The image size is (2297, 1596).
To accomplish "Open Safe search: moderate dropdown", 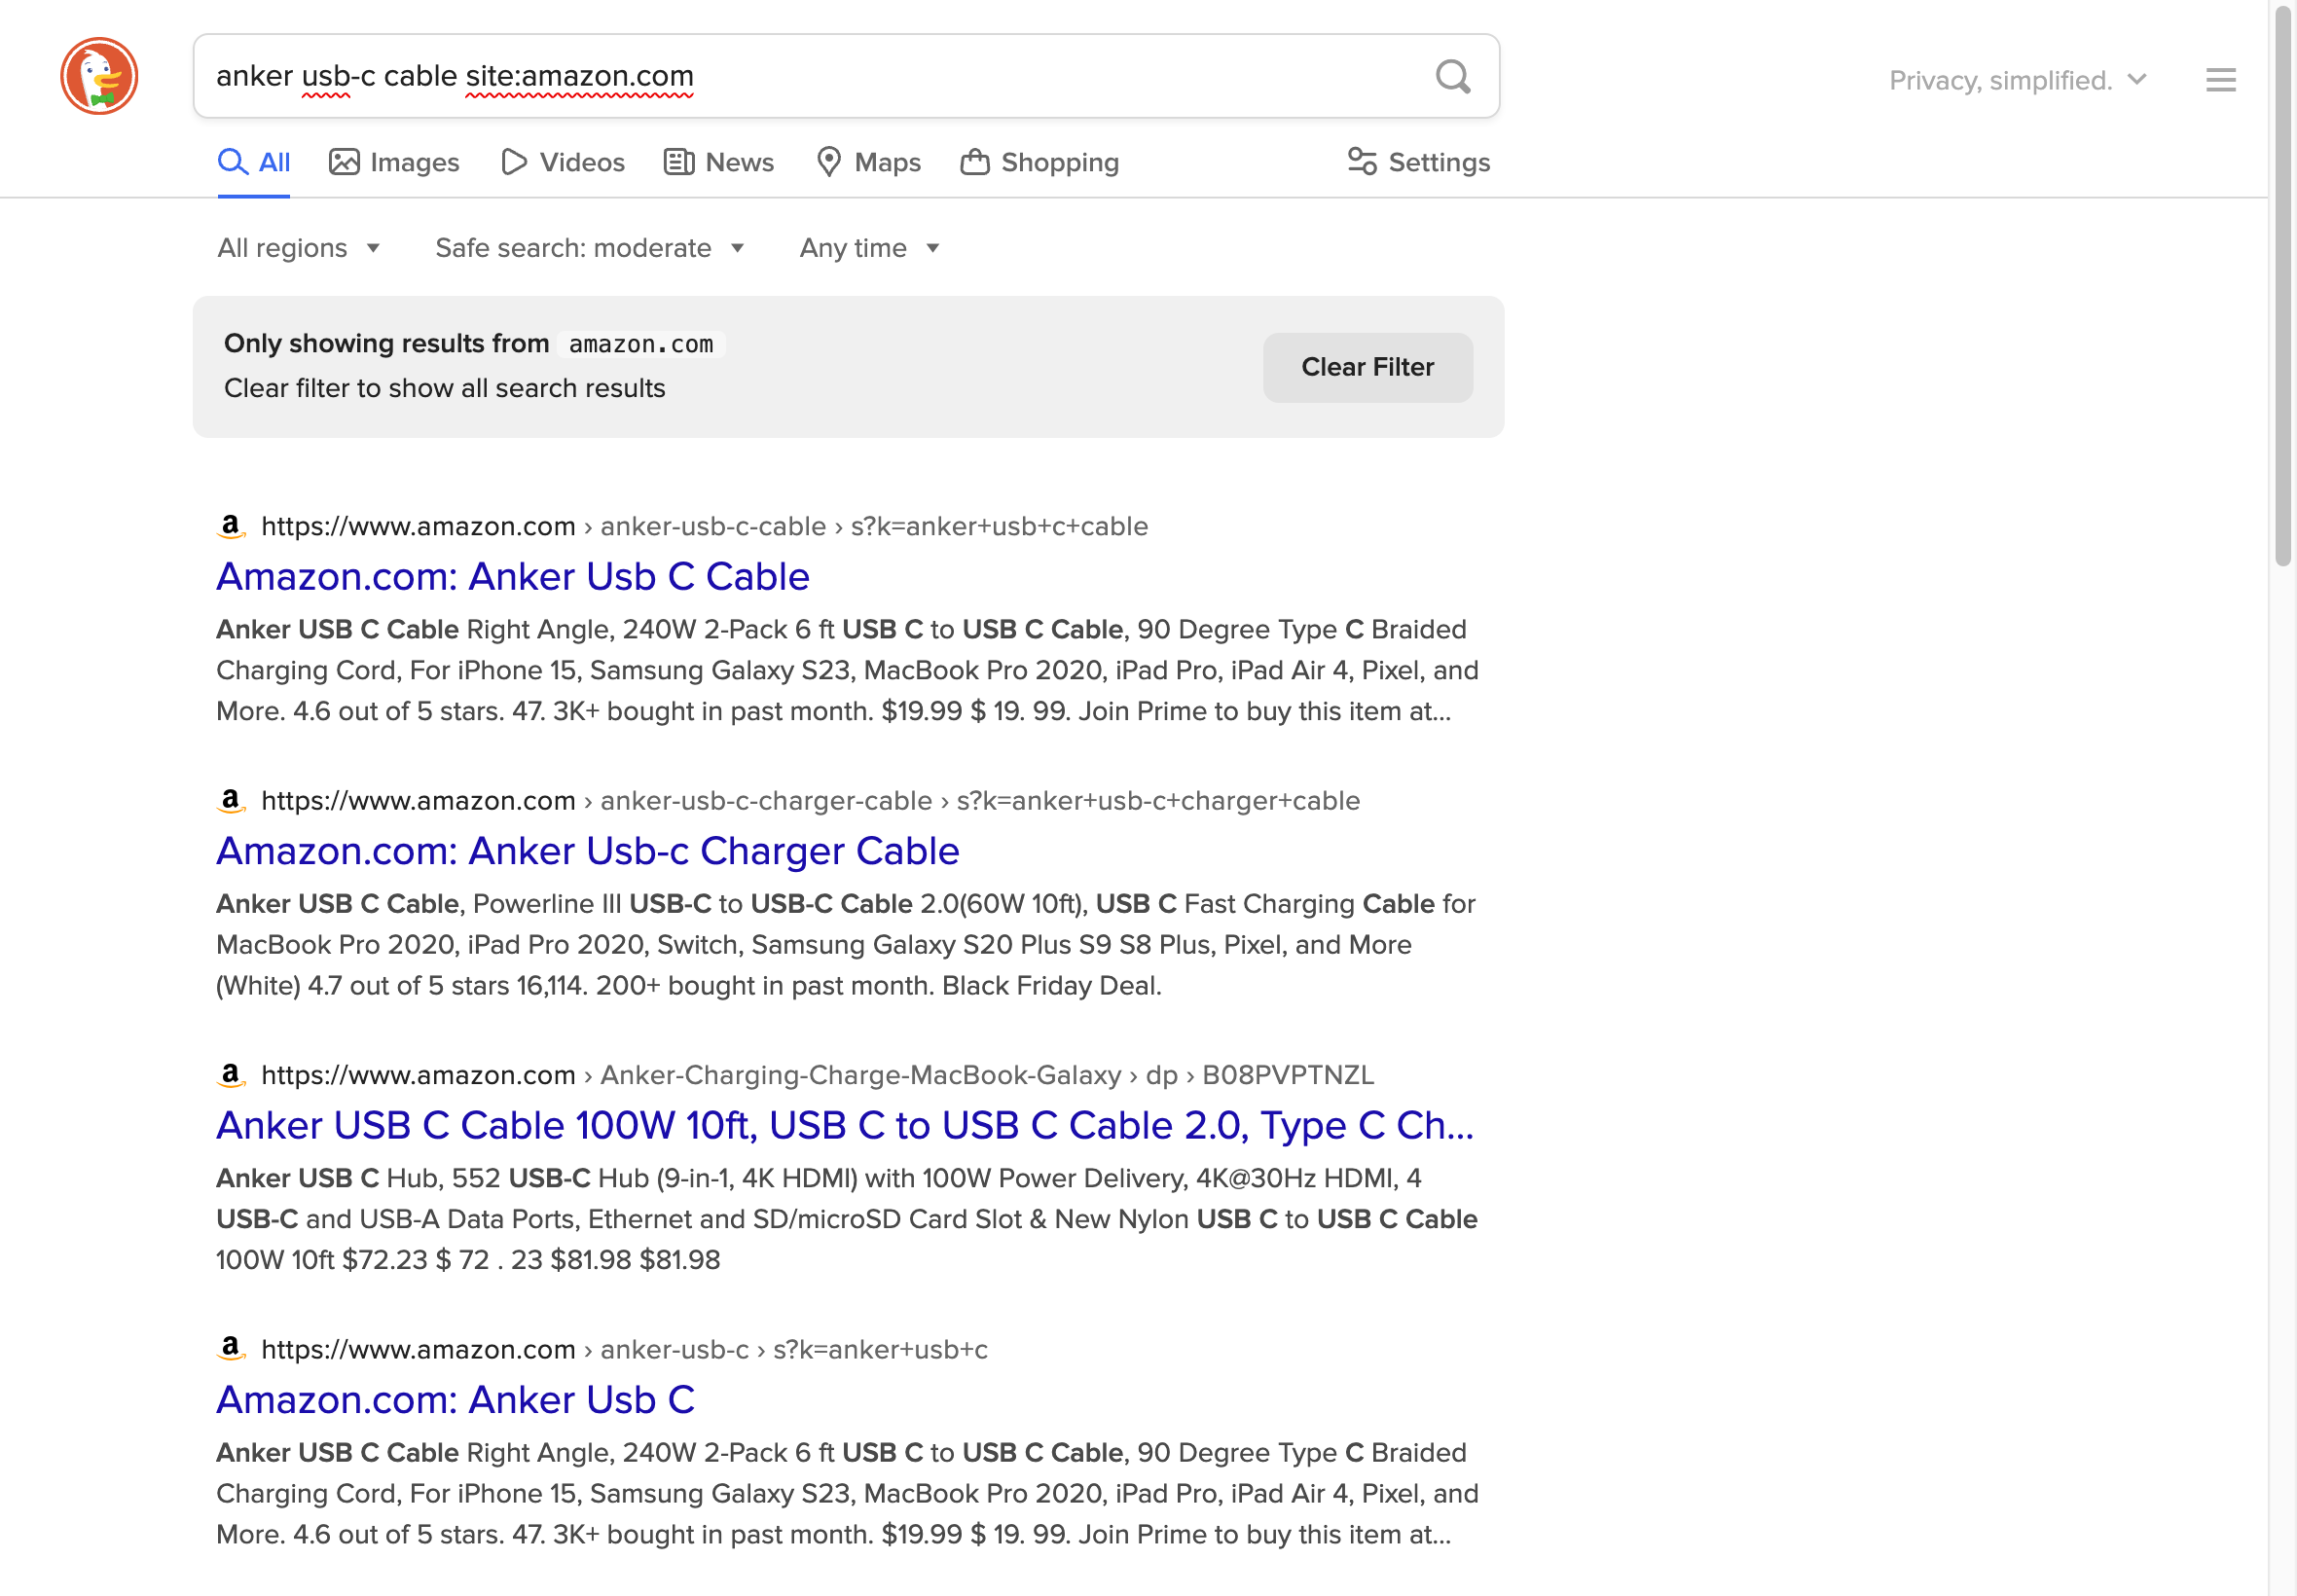I will [590, 248].
